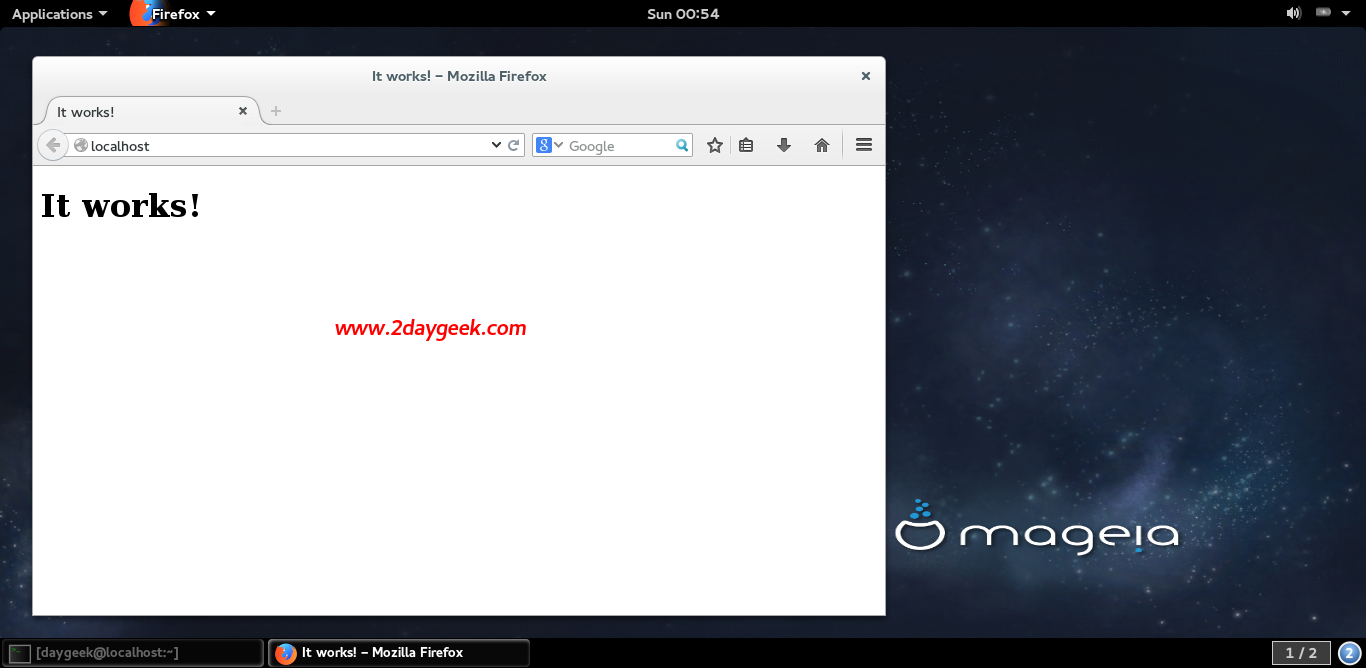Click the notification count bubble on the bottom panel
This screenshot has width=1366, height=668.
pyautogui.click(x=1350, y=653)
